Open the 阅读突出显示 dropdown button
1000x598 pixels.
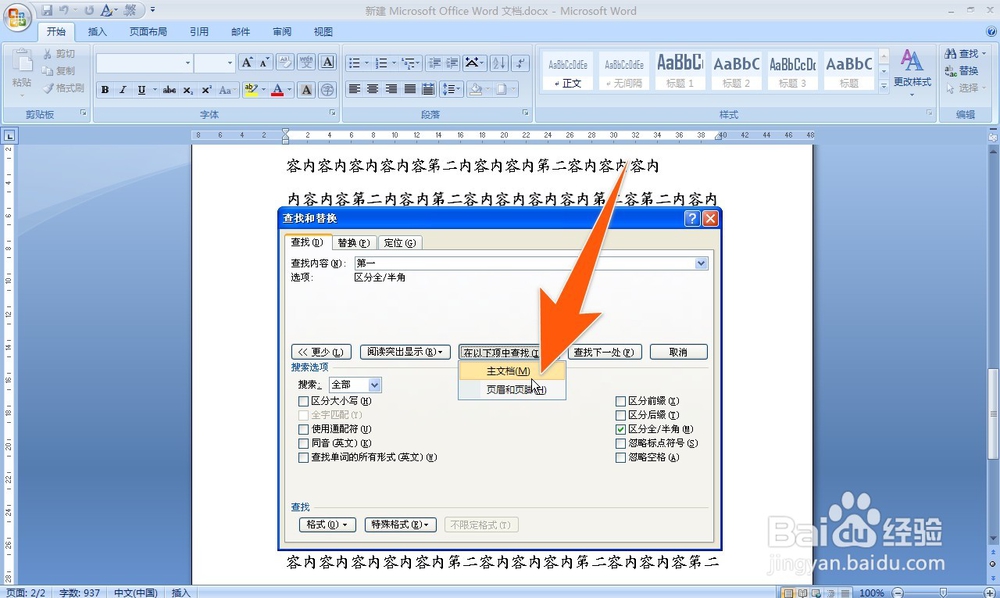406,352
